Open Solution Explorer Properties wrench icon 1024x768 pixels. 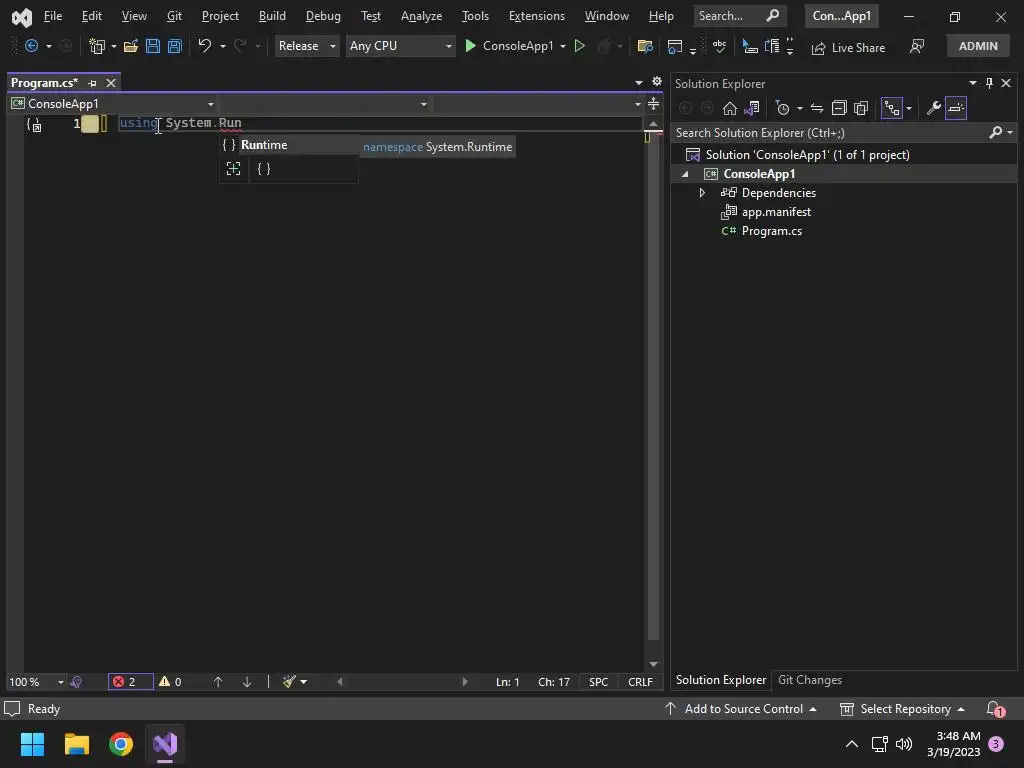[933, 108]
